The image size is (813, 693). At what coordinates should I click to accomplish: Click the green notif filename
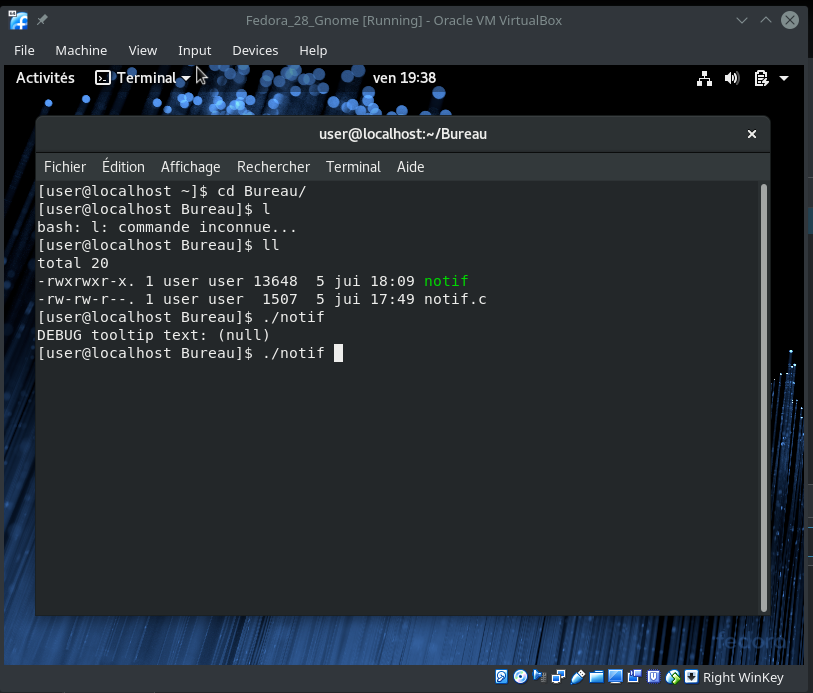[446, 281]
